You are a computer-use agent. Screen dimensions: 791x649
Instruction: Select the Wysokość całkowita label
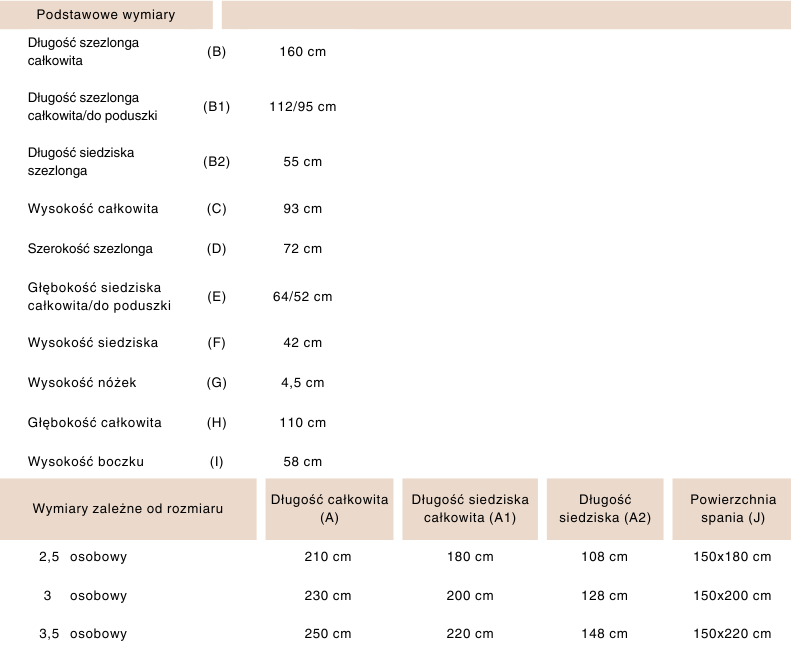pyautogui.click(x=93, y=209)
